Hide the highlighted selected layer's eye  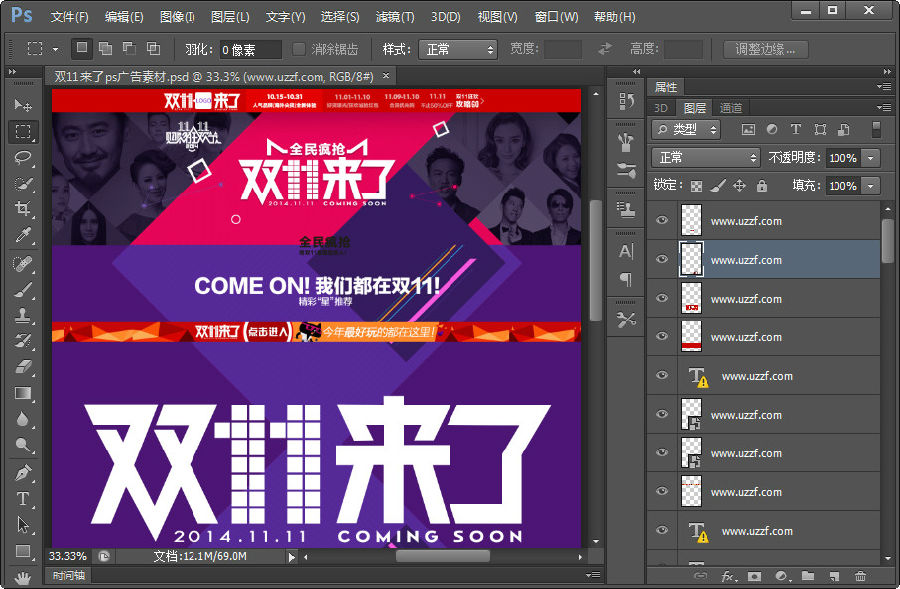tap(662, 259)
